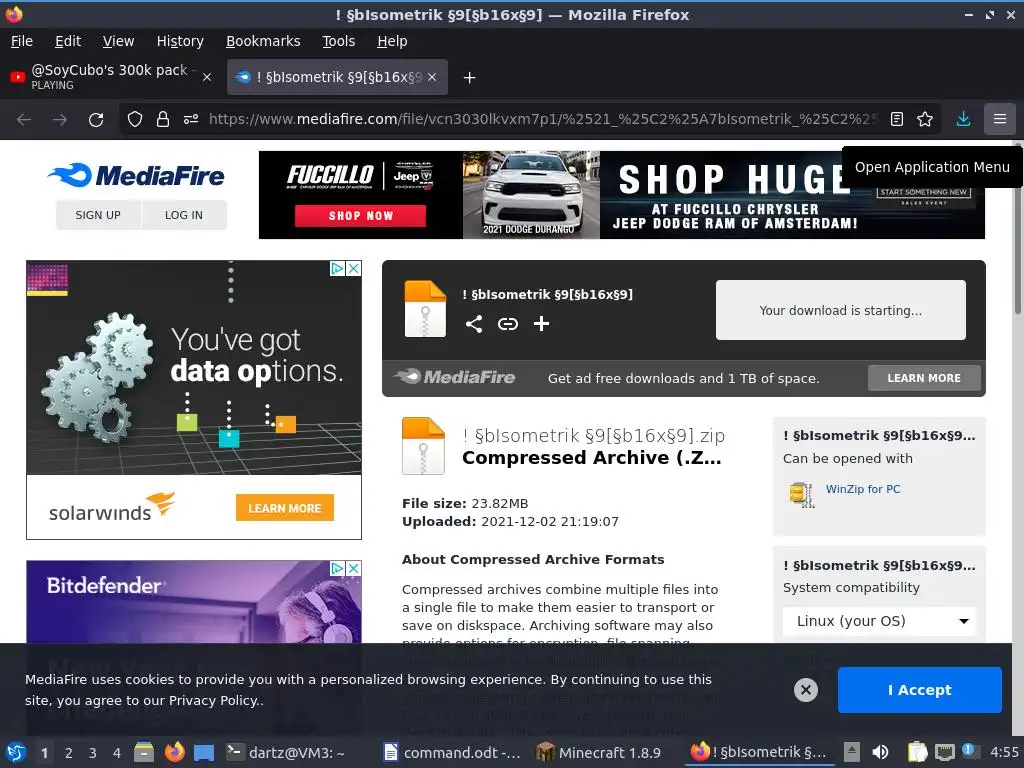Screen dimensions: 1024x768
Task: Click the Bitdefender ad banner
Action: (193, 602)
